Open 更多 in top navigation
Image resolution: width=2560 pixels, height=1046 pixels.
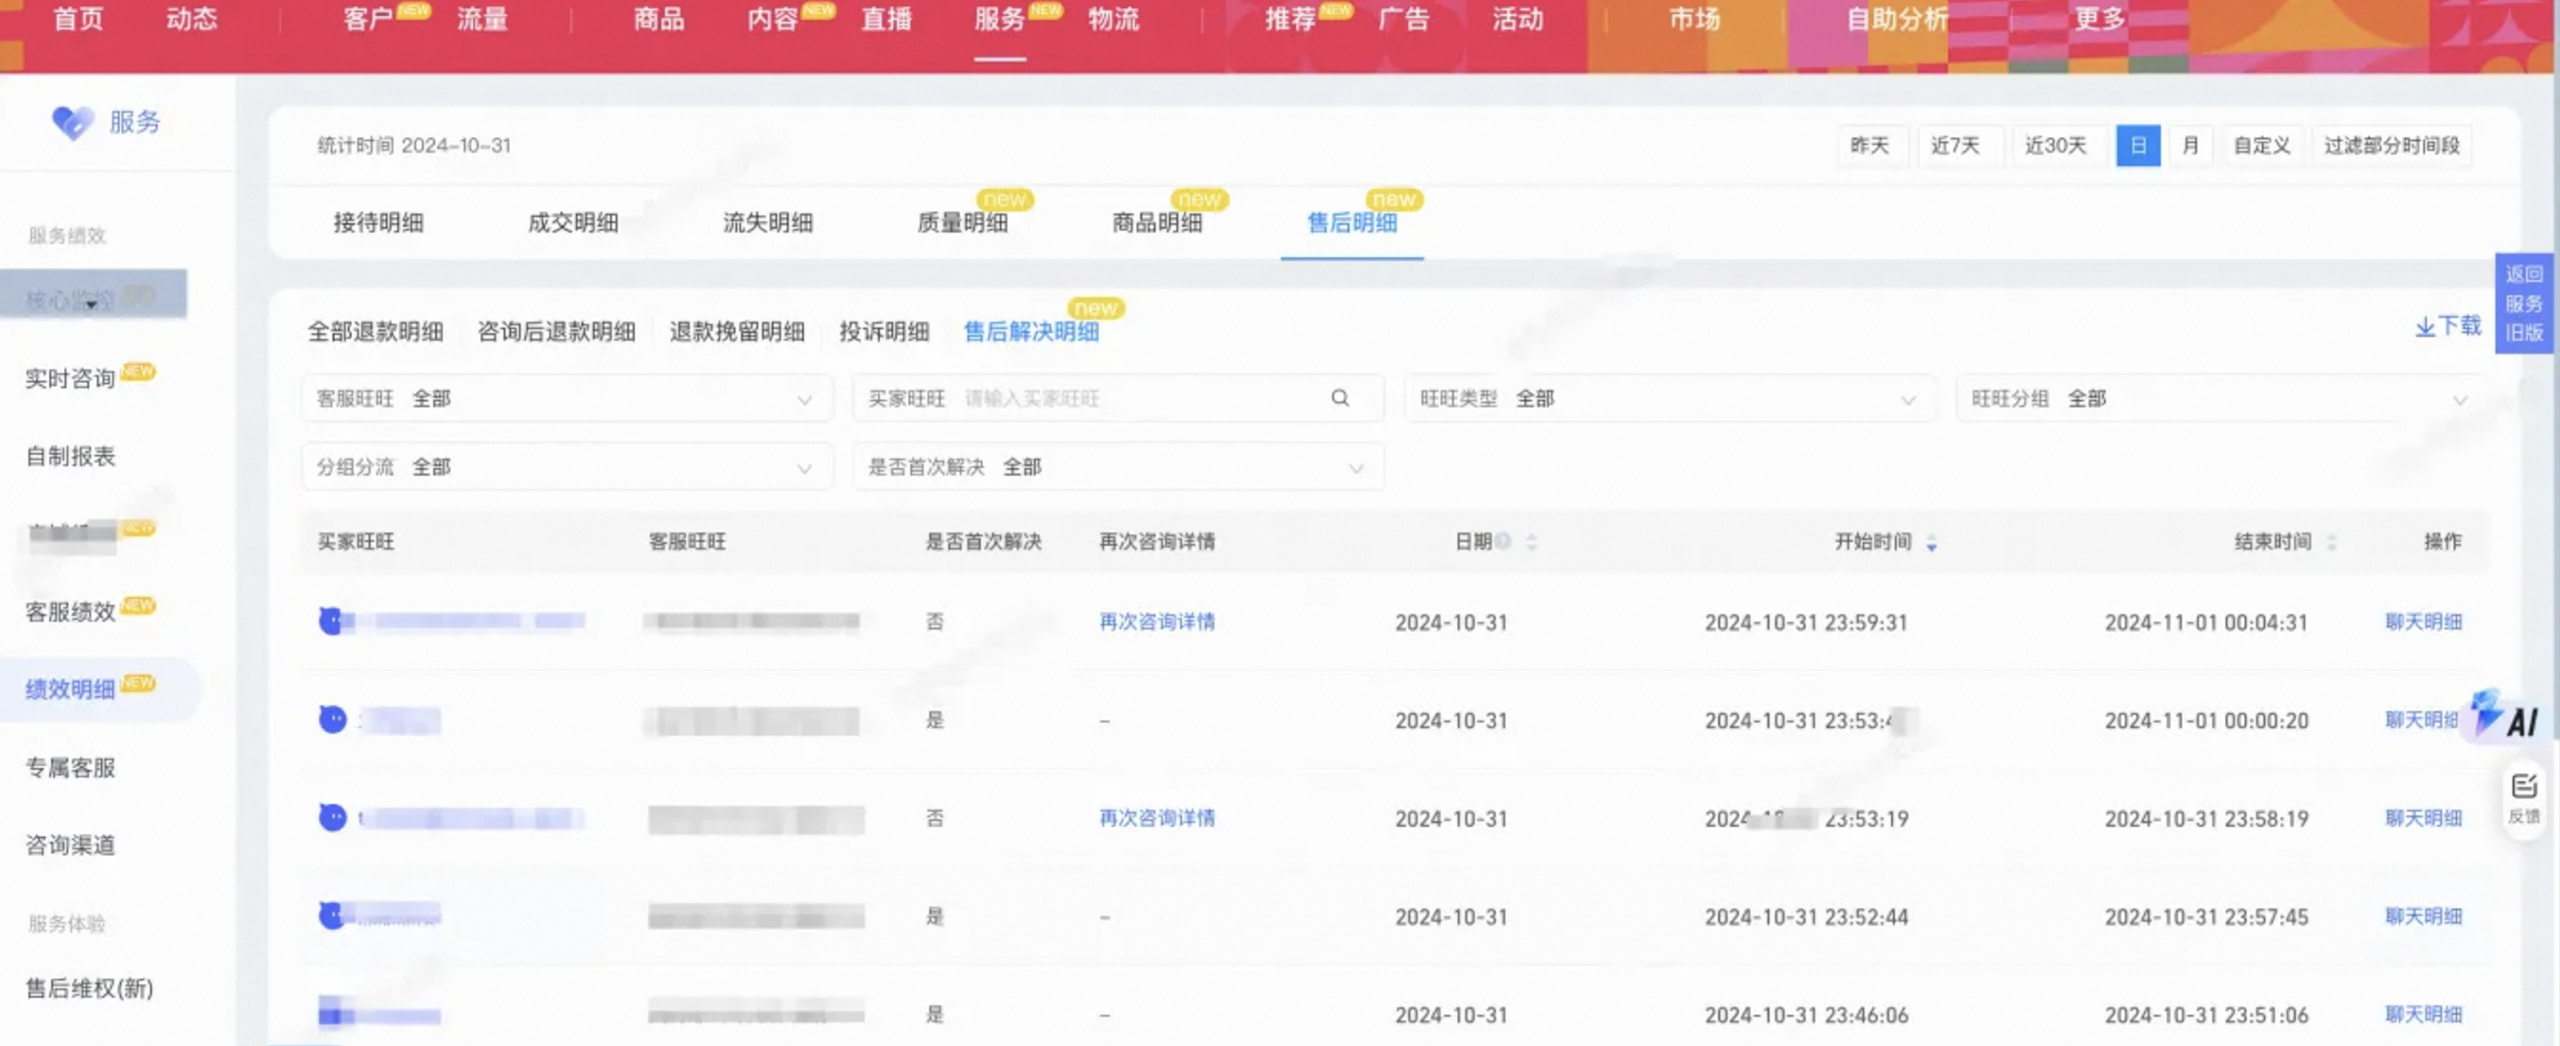pyautogui.click(x=2099, y=20)
